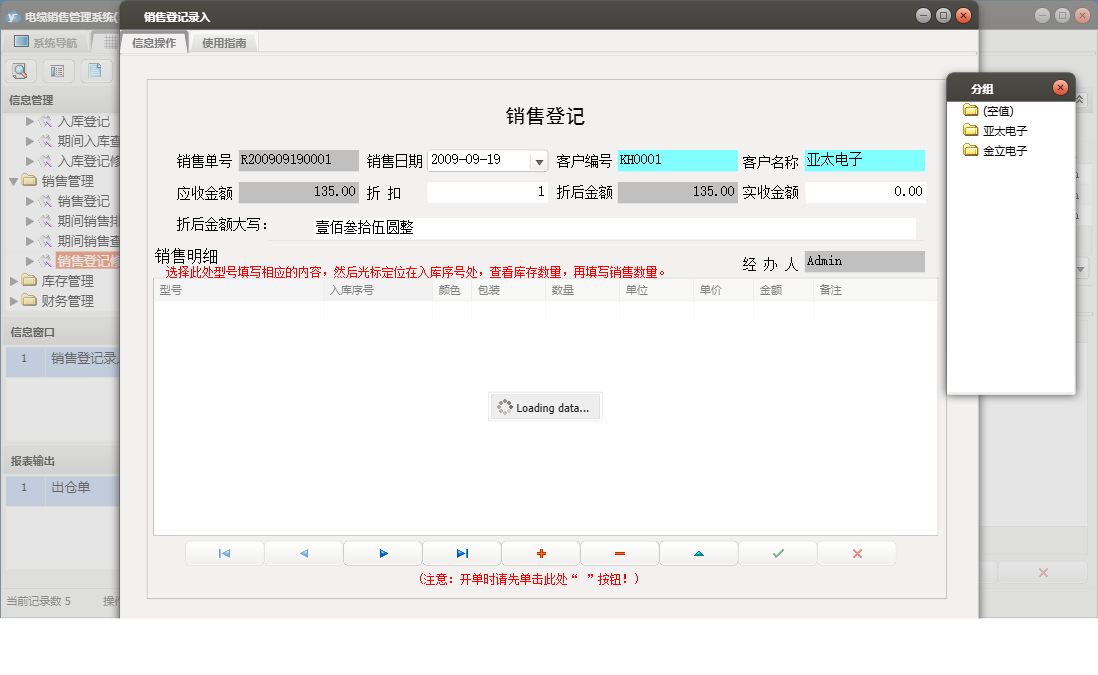Select the 亚太电子 group folder
This screenshot has height=675, width=1098.
coord(1000,130)
